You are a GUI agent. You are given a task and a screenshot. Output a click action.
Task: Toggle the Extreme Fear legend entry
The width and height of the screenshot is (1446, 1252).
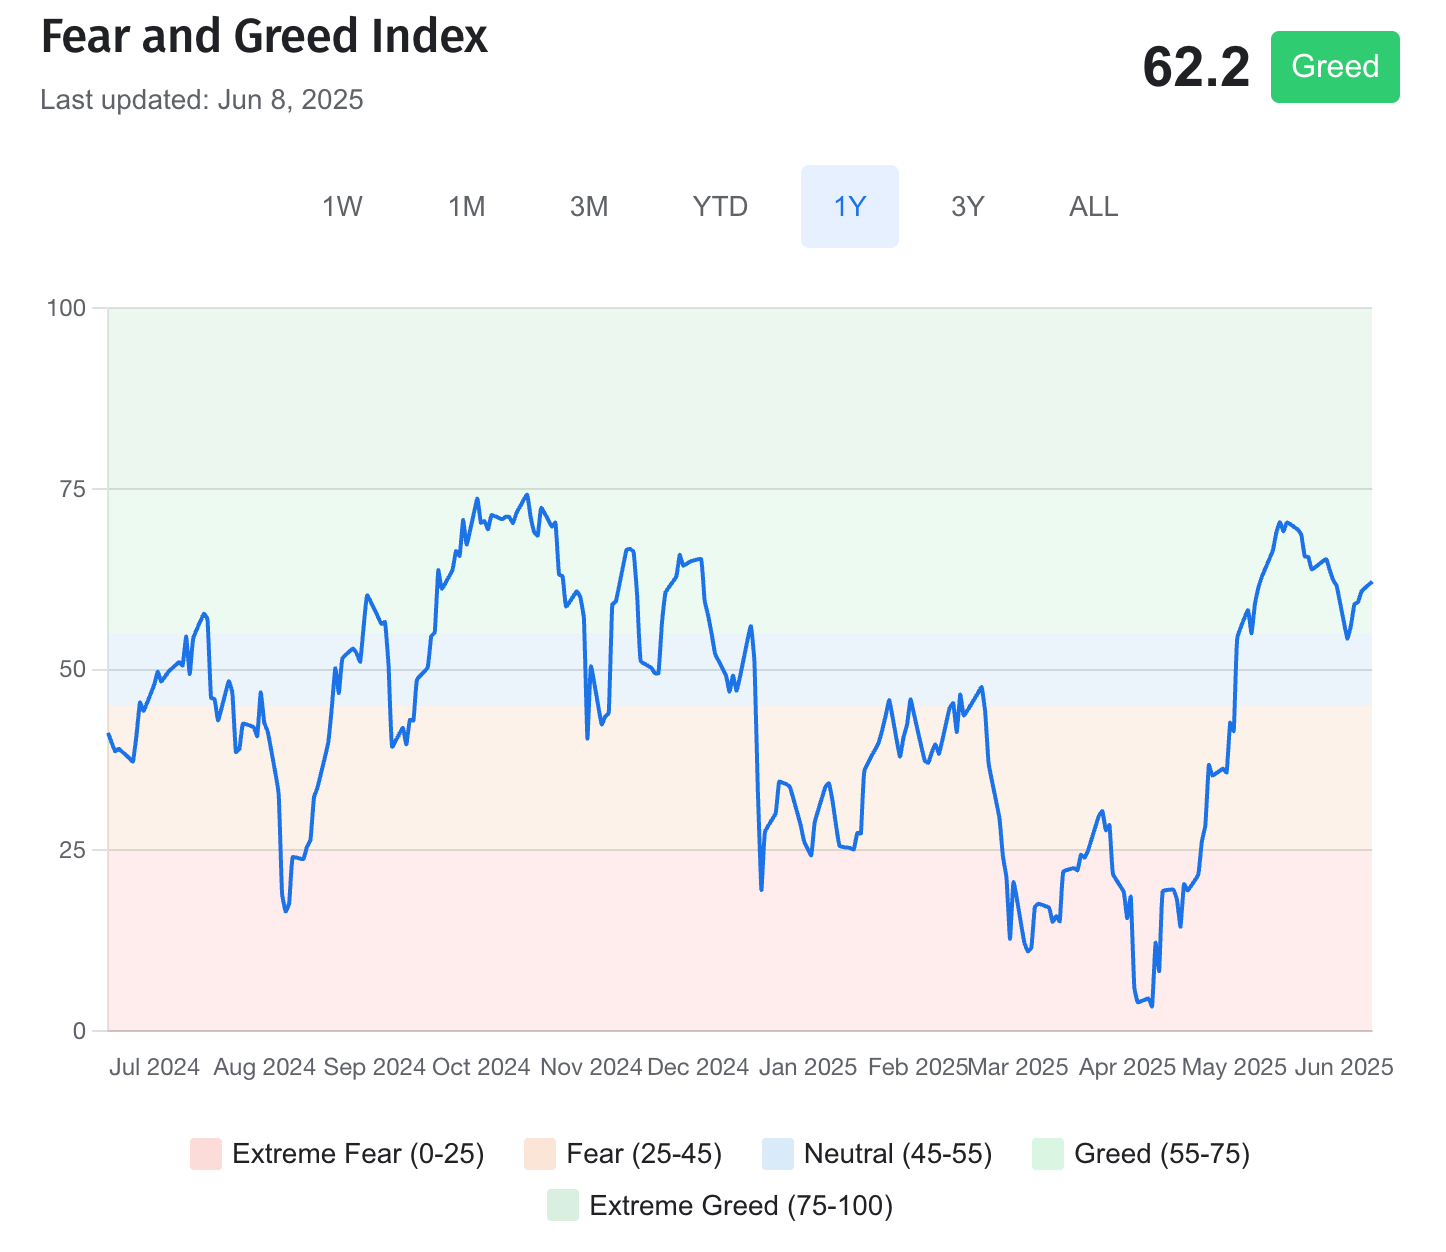coord(358,1153)
